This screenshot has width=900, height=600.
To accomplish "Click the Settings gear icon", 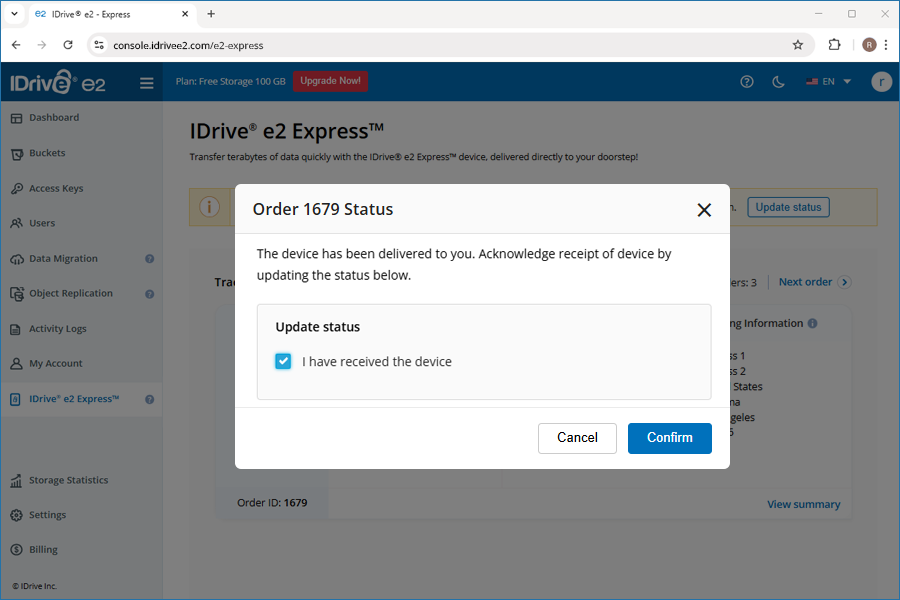I will click(x=17, y=515).
